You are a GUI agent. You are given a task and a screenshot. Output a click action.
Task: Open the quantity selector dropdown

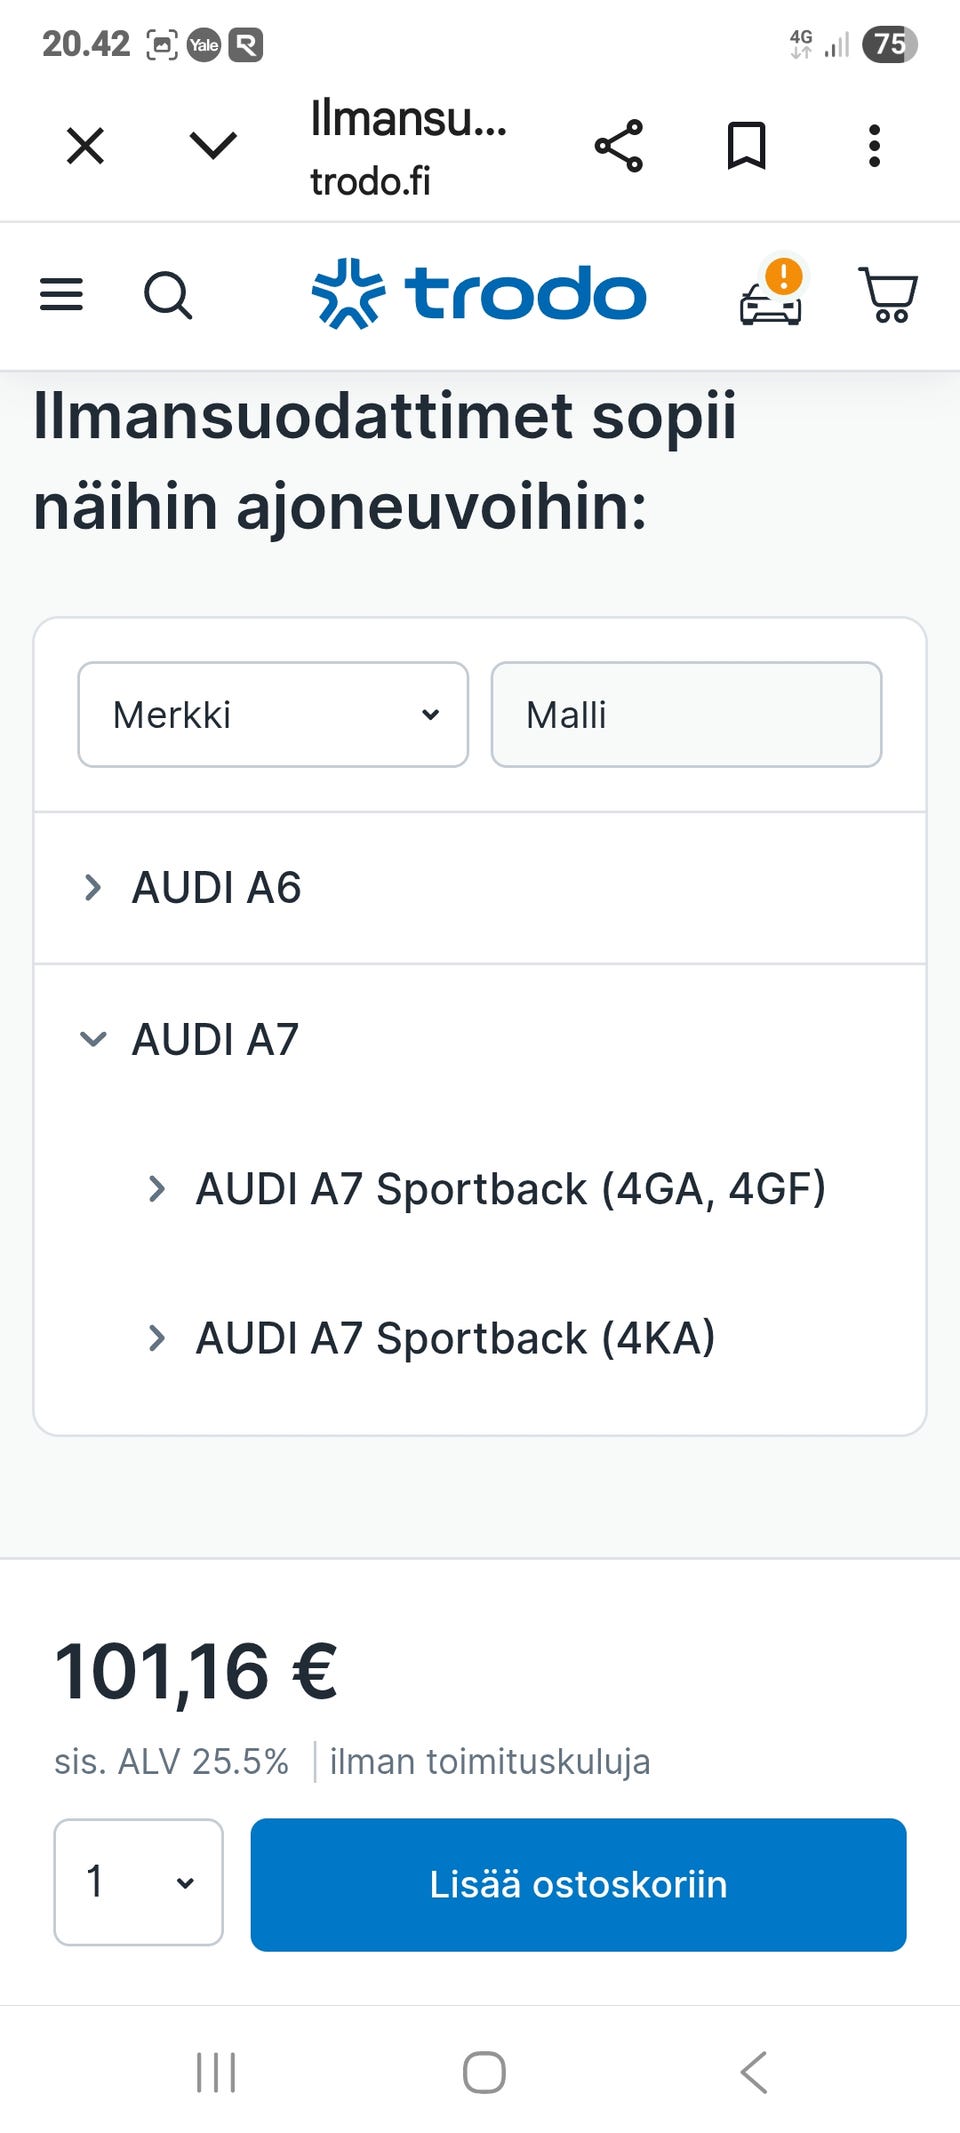(x=139, y=1882)
